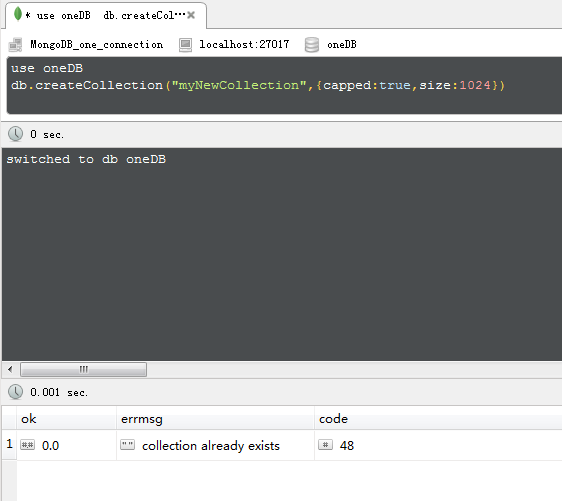The image size is (562, 501).
Task: Select the "use oneDB db.createCol..." query tab
Action: pyautogui.click(x=105, y=15)
